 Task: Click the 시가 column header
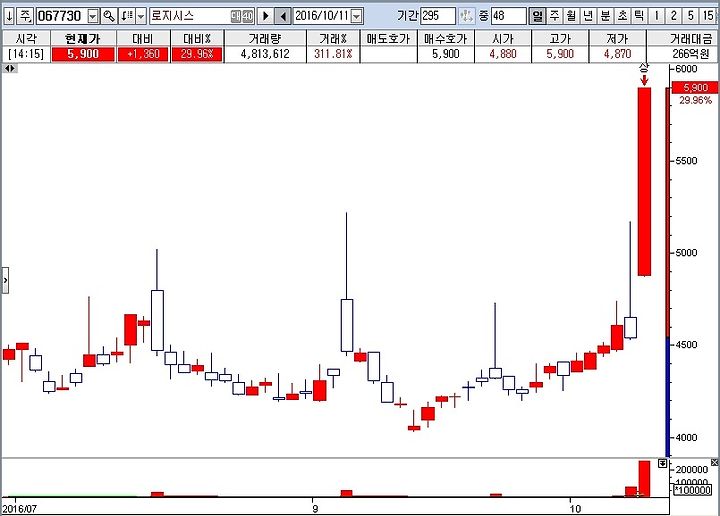[503, 39]
